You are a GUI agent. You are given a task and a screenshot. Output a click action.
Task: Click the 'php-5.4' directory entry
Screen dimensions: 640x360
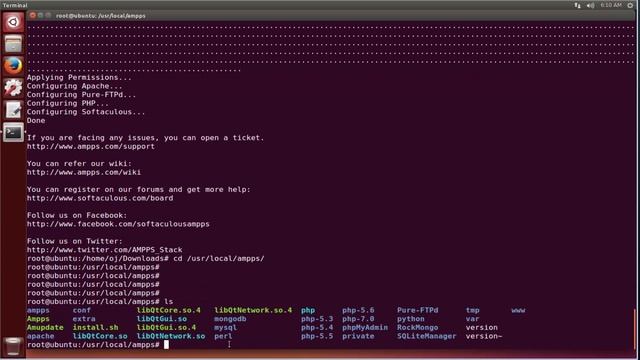coord(317,327)
